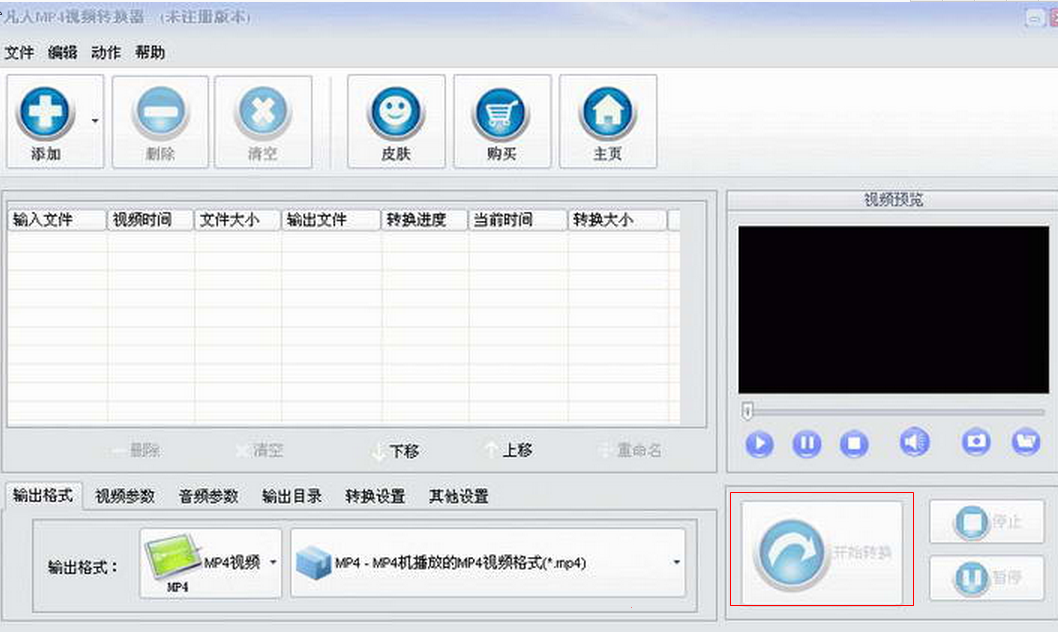Pause the video preview
This screenshot has height=632, width=1058.
tap(806, 443)
